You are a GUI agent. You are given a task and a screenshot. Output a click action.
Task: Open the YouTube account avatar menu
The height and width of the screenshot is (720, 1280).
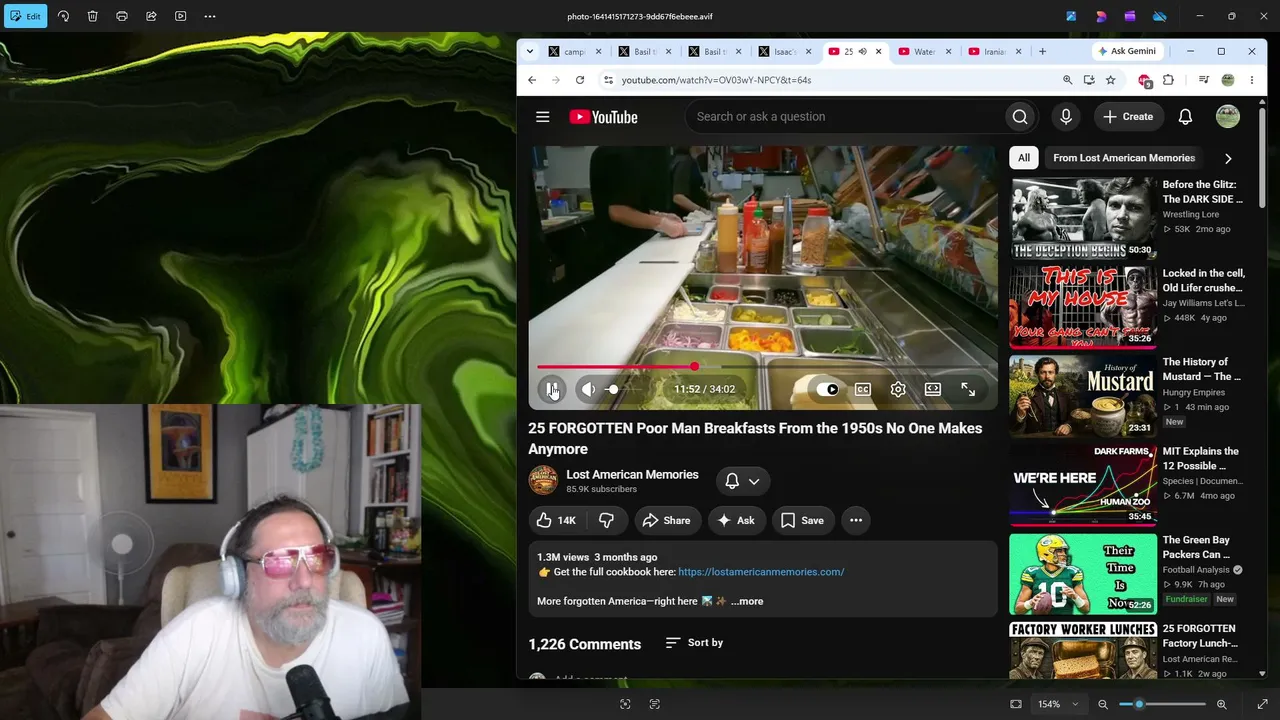pos(1228,117)
